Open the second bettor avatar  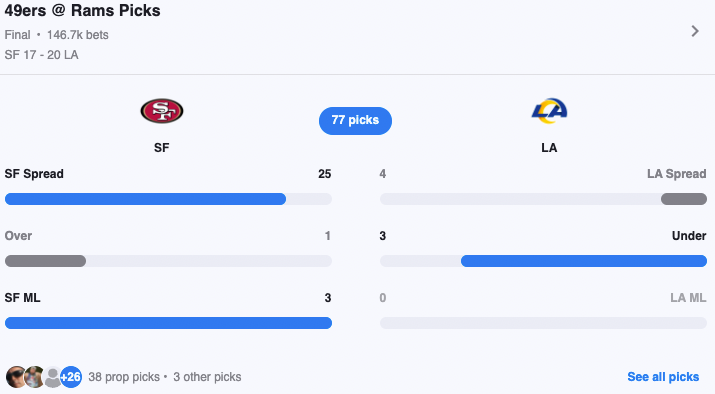click(35, 377)
